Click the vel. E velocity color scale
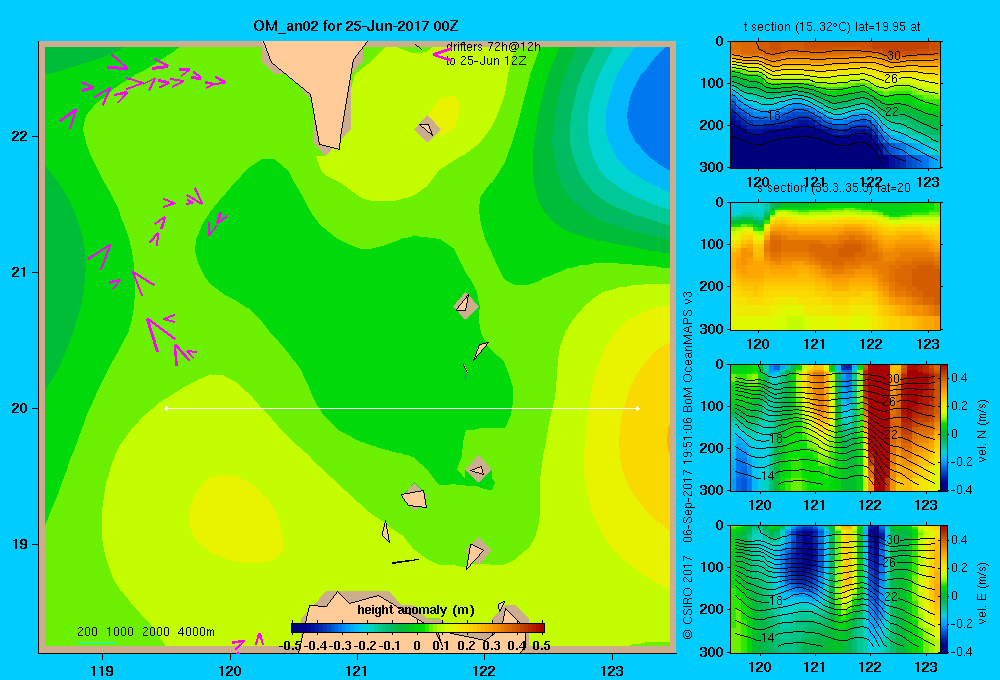 tap(945, 589)
